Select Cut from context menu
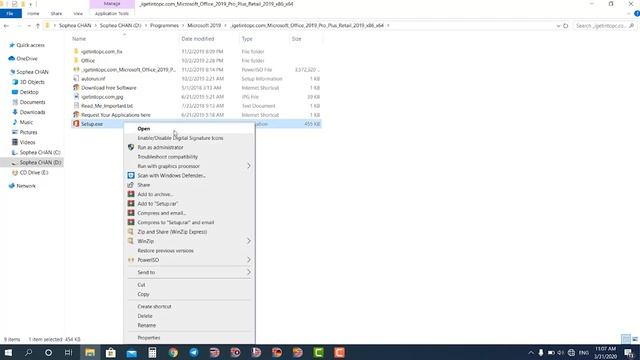The height and width of the screenshot is (360, 640). pyautogui.click(x=141, y=285)
